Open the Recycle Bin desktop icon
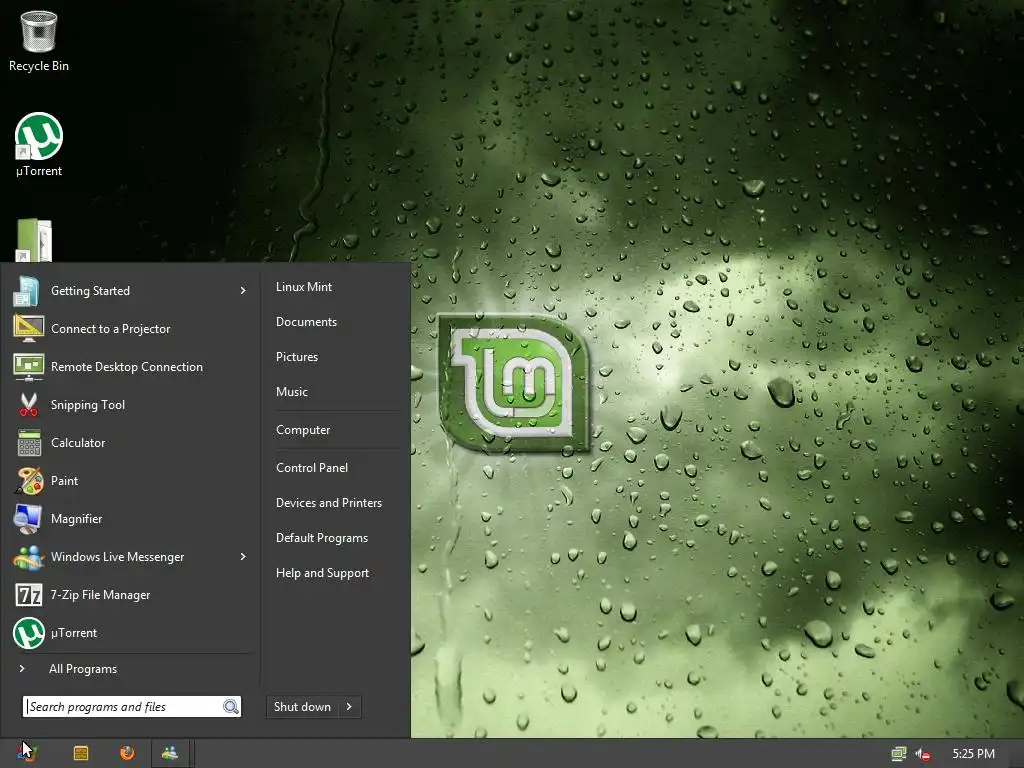 [39, 31]
